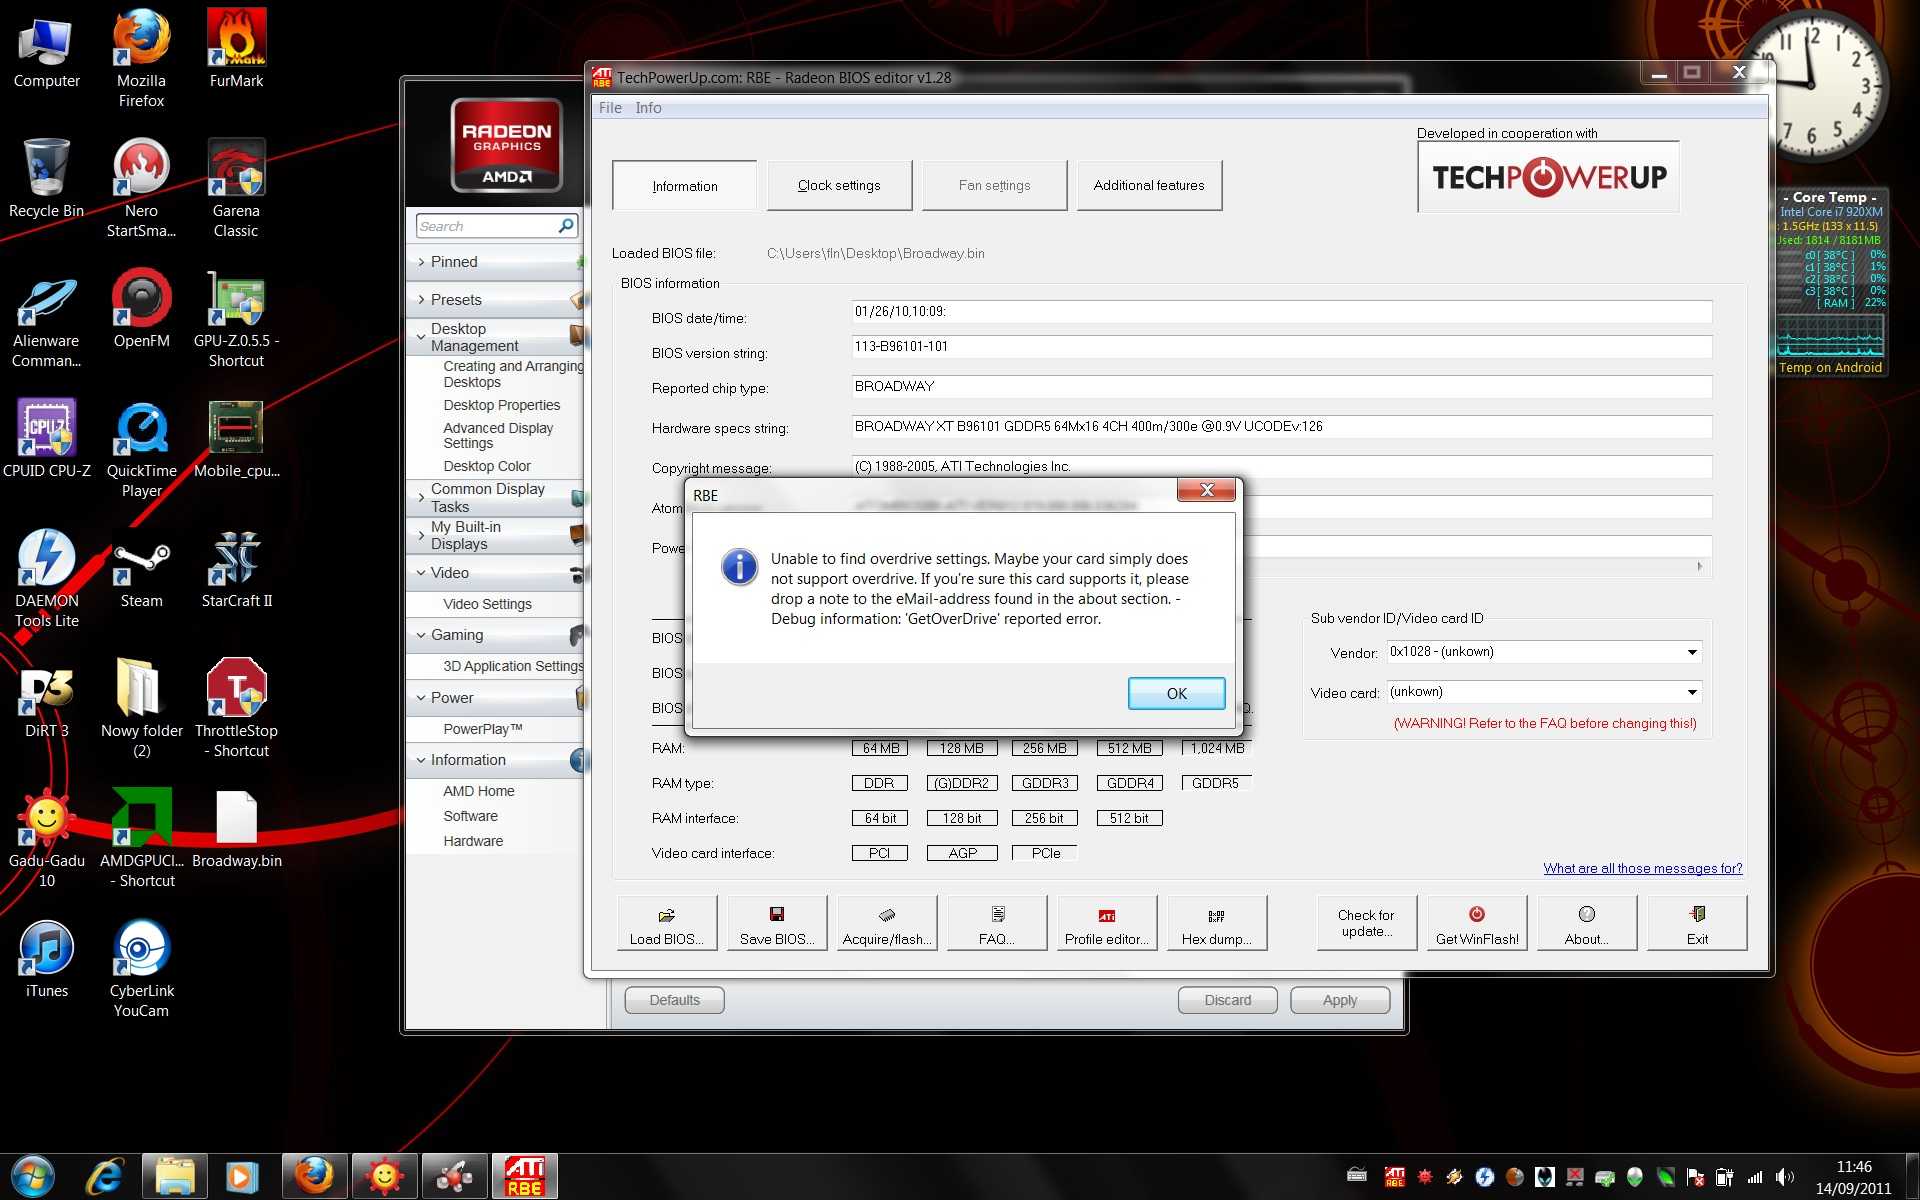The width and height of the screenshot is (1920, 1200).
Task: Click the Catalyst Search input field
Action: [487, 226]
